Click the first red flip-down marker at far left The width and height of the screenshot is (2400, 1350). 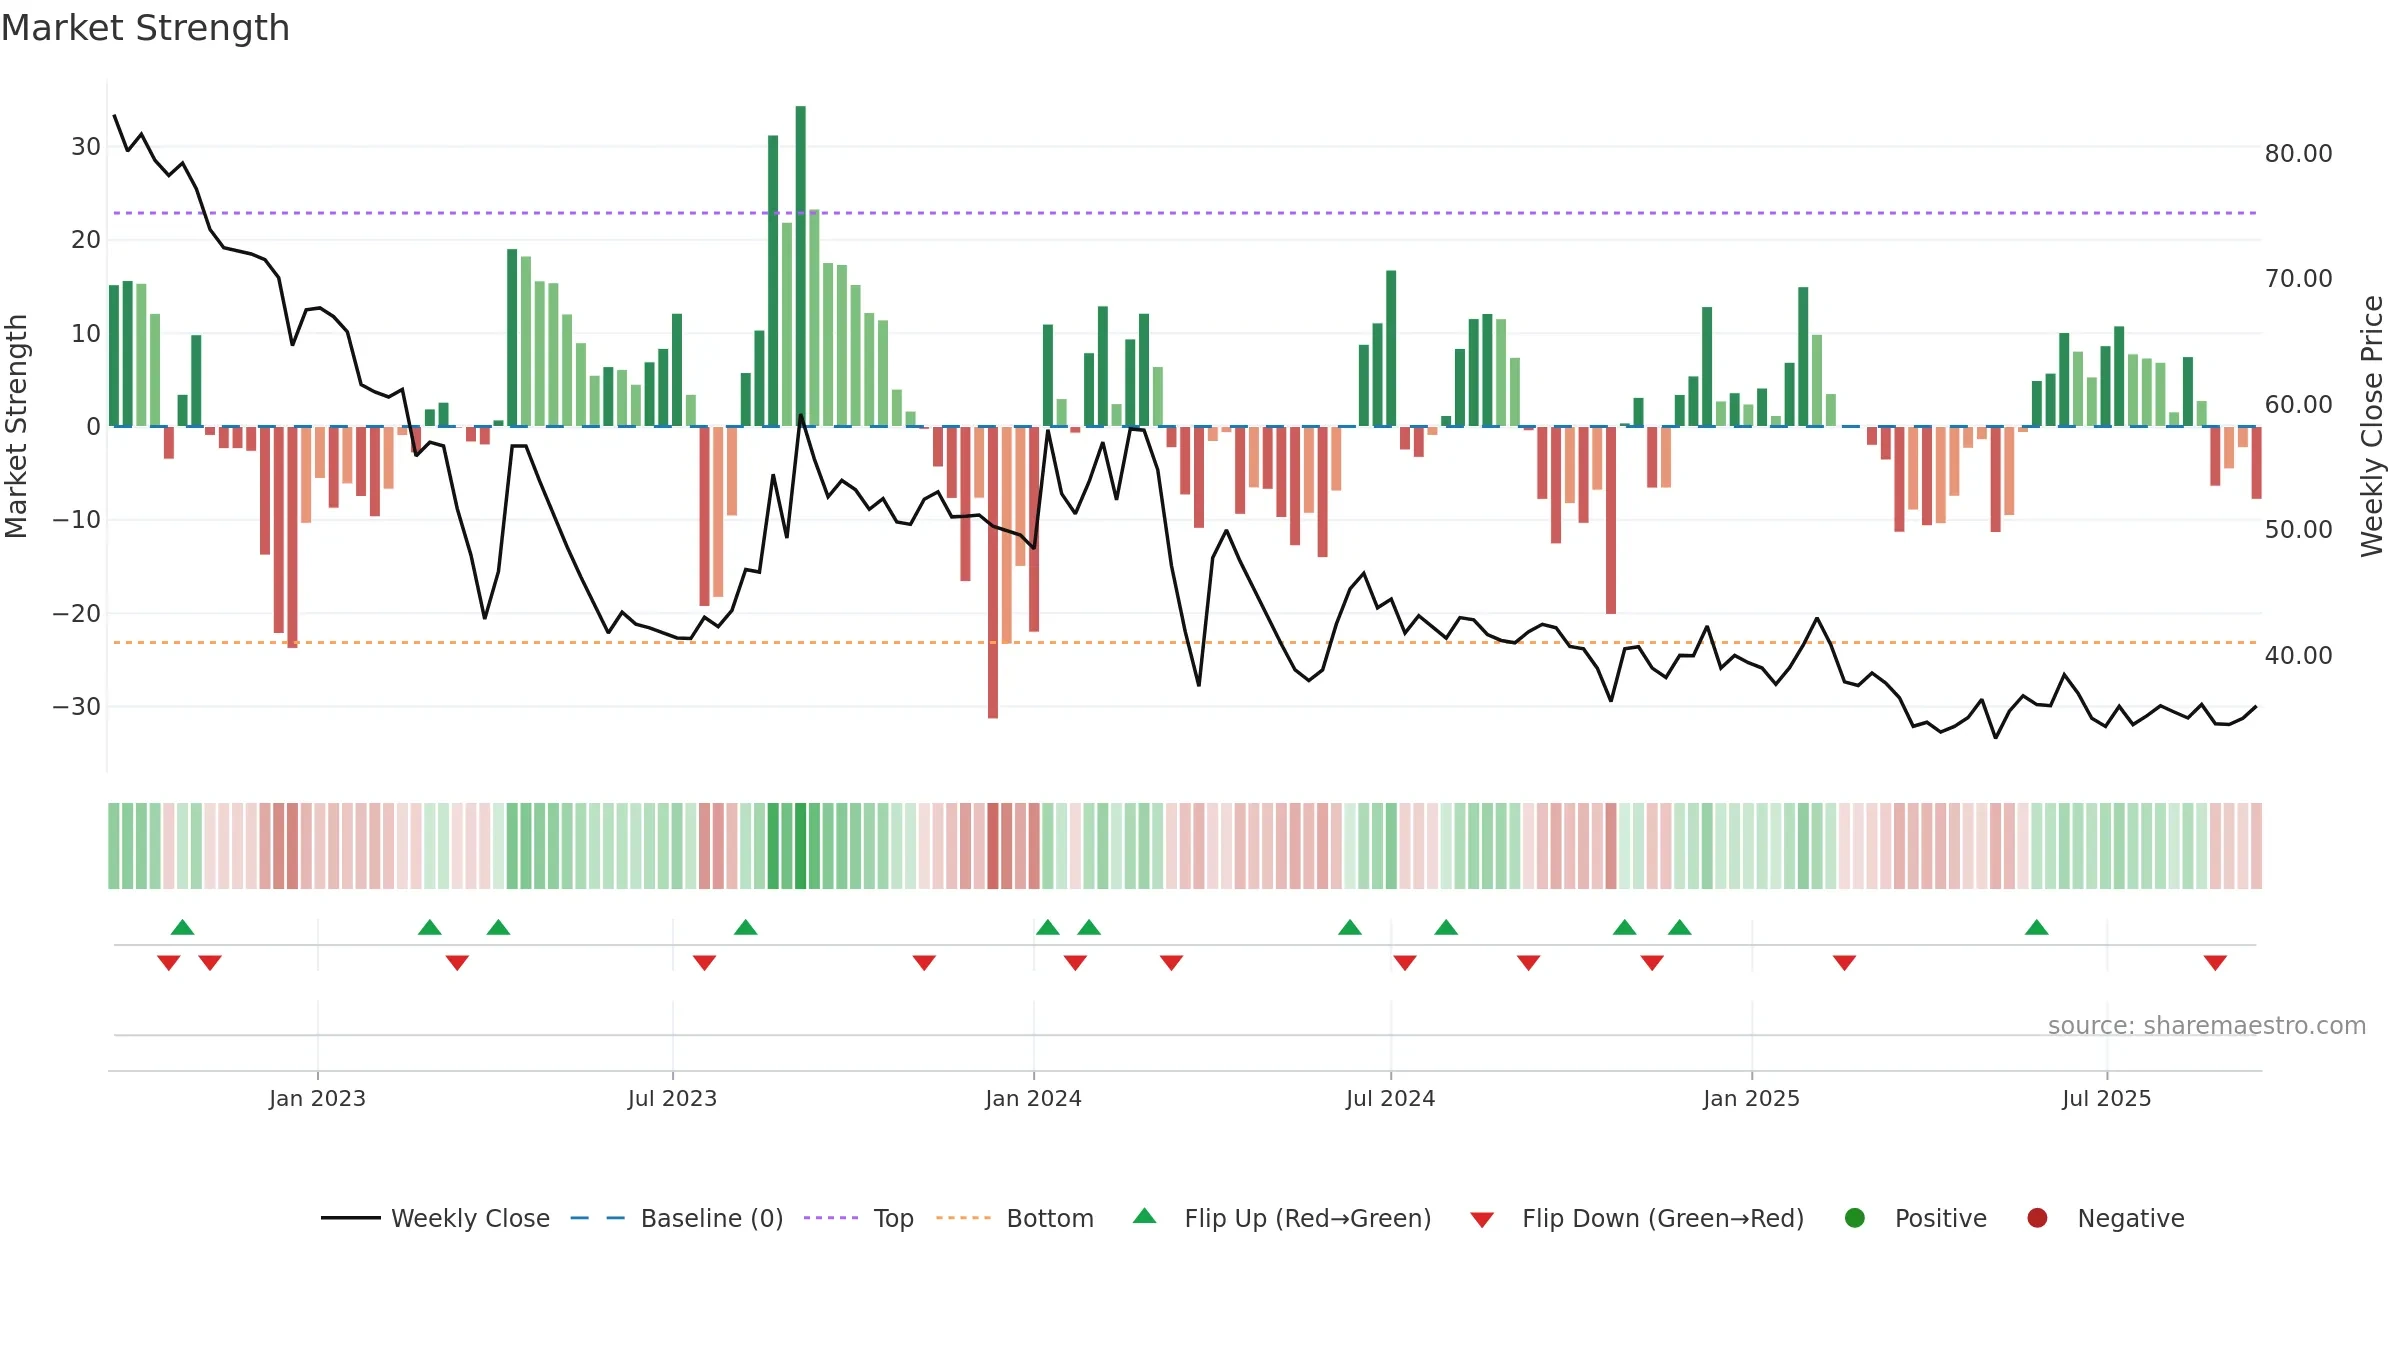[x=168, y=962]
